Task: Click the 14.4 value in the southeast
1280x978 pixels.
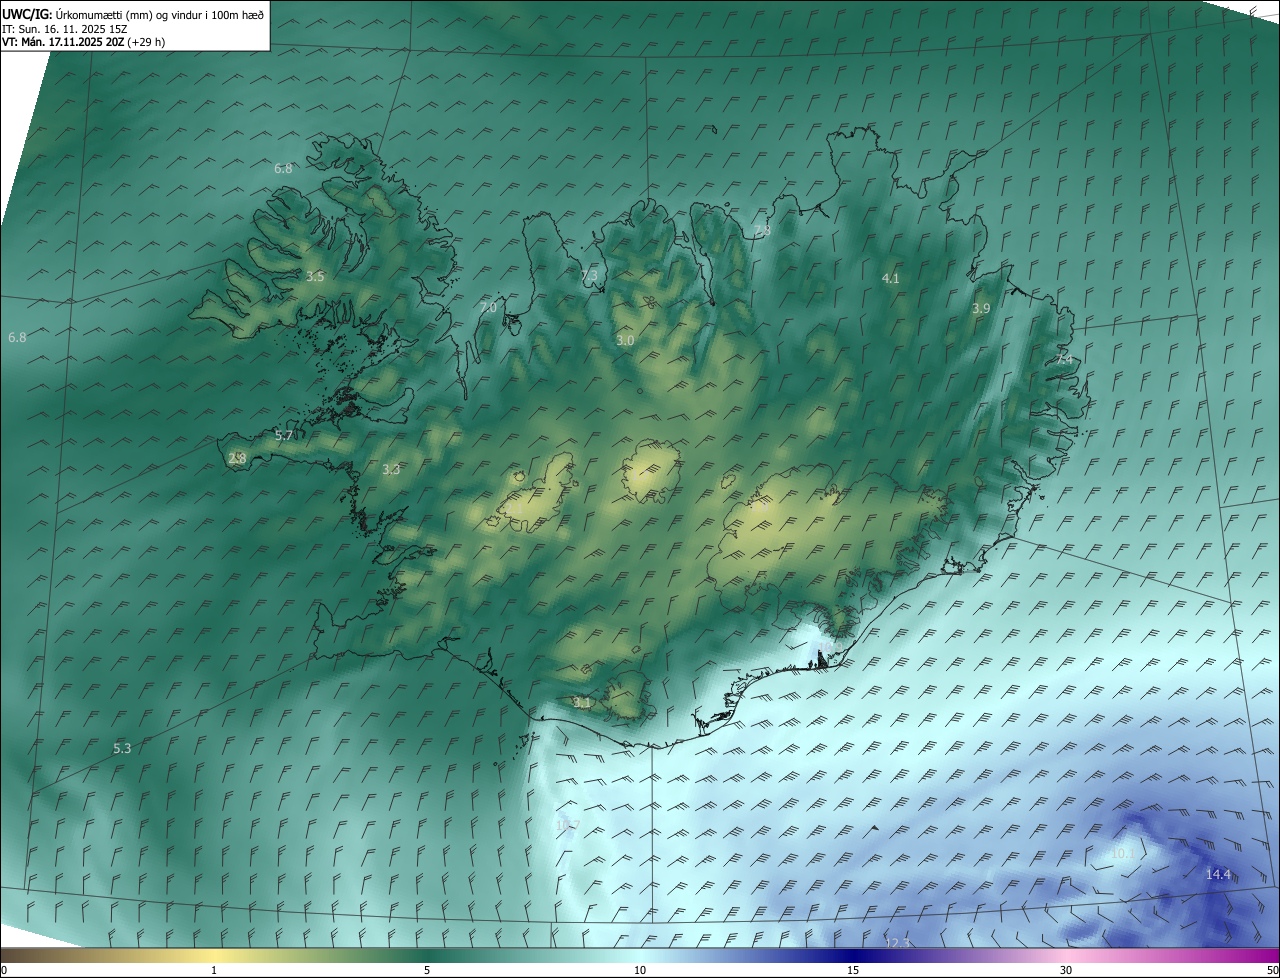Action: (1218, 874)
